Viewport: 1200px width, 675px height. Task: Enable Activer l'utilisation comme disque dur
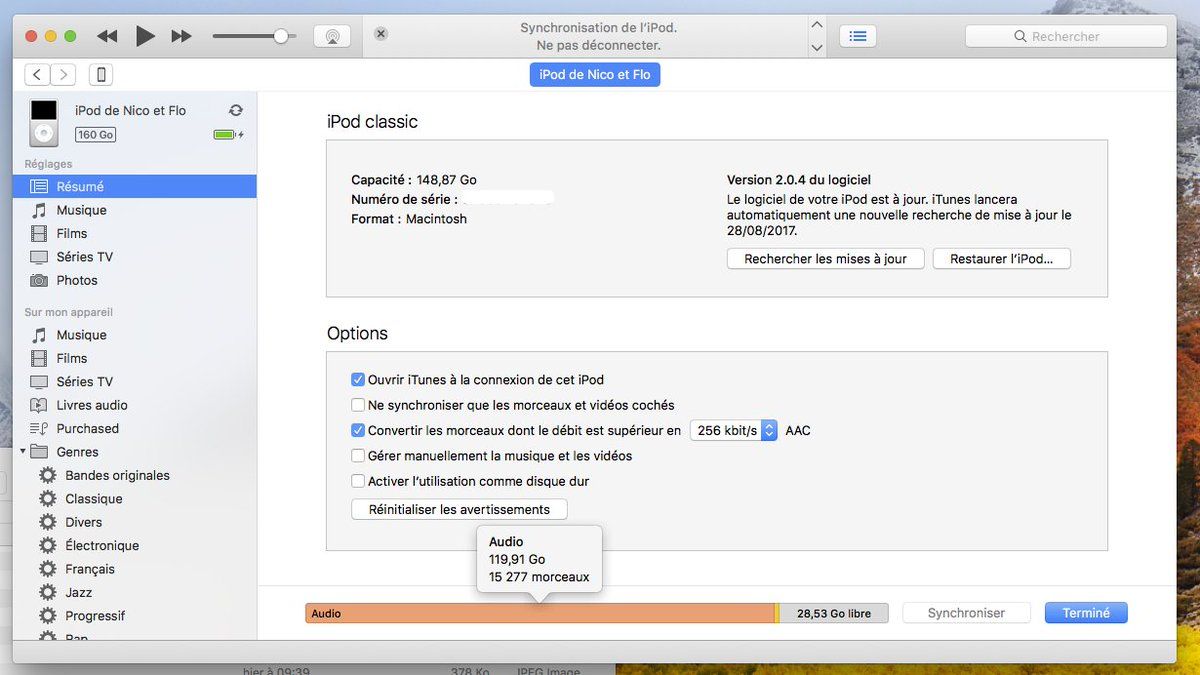click(x=358, y=481)
